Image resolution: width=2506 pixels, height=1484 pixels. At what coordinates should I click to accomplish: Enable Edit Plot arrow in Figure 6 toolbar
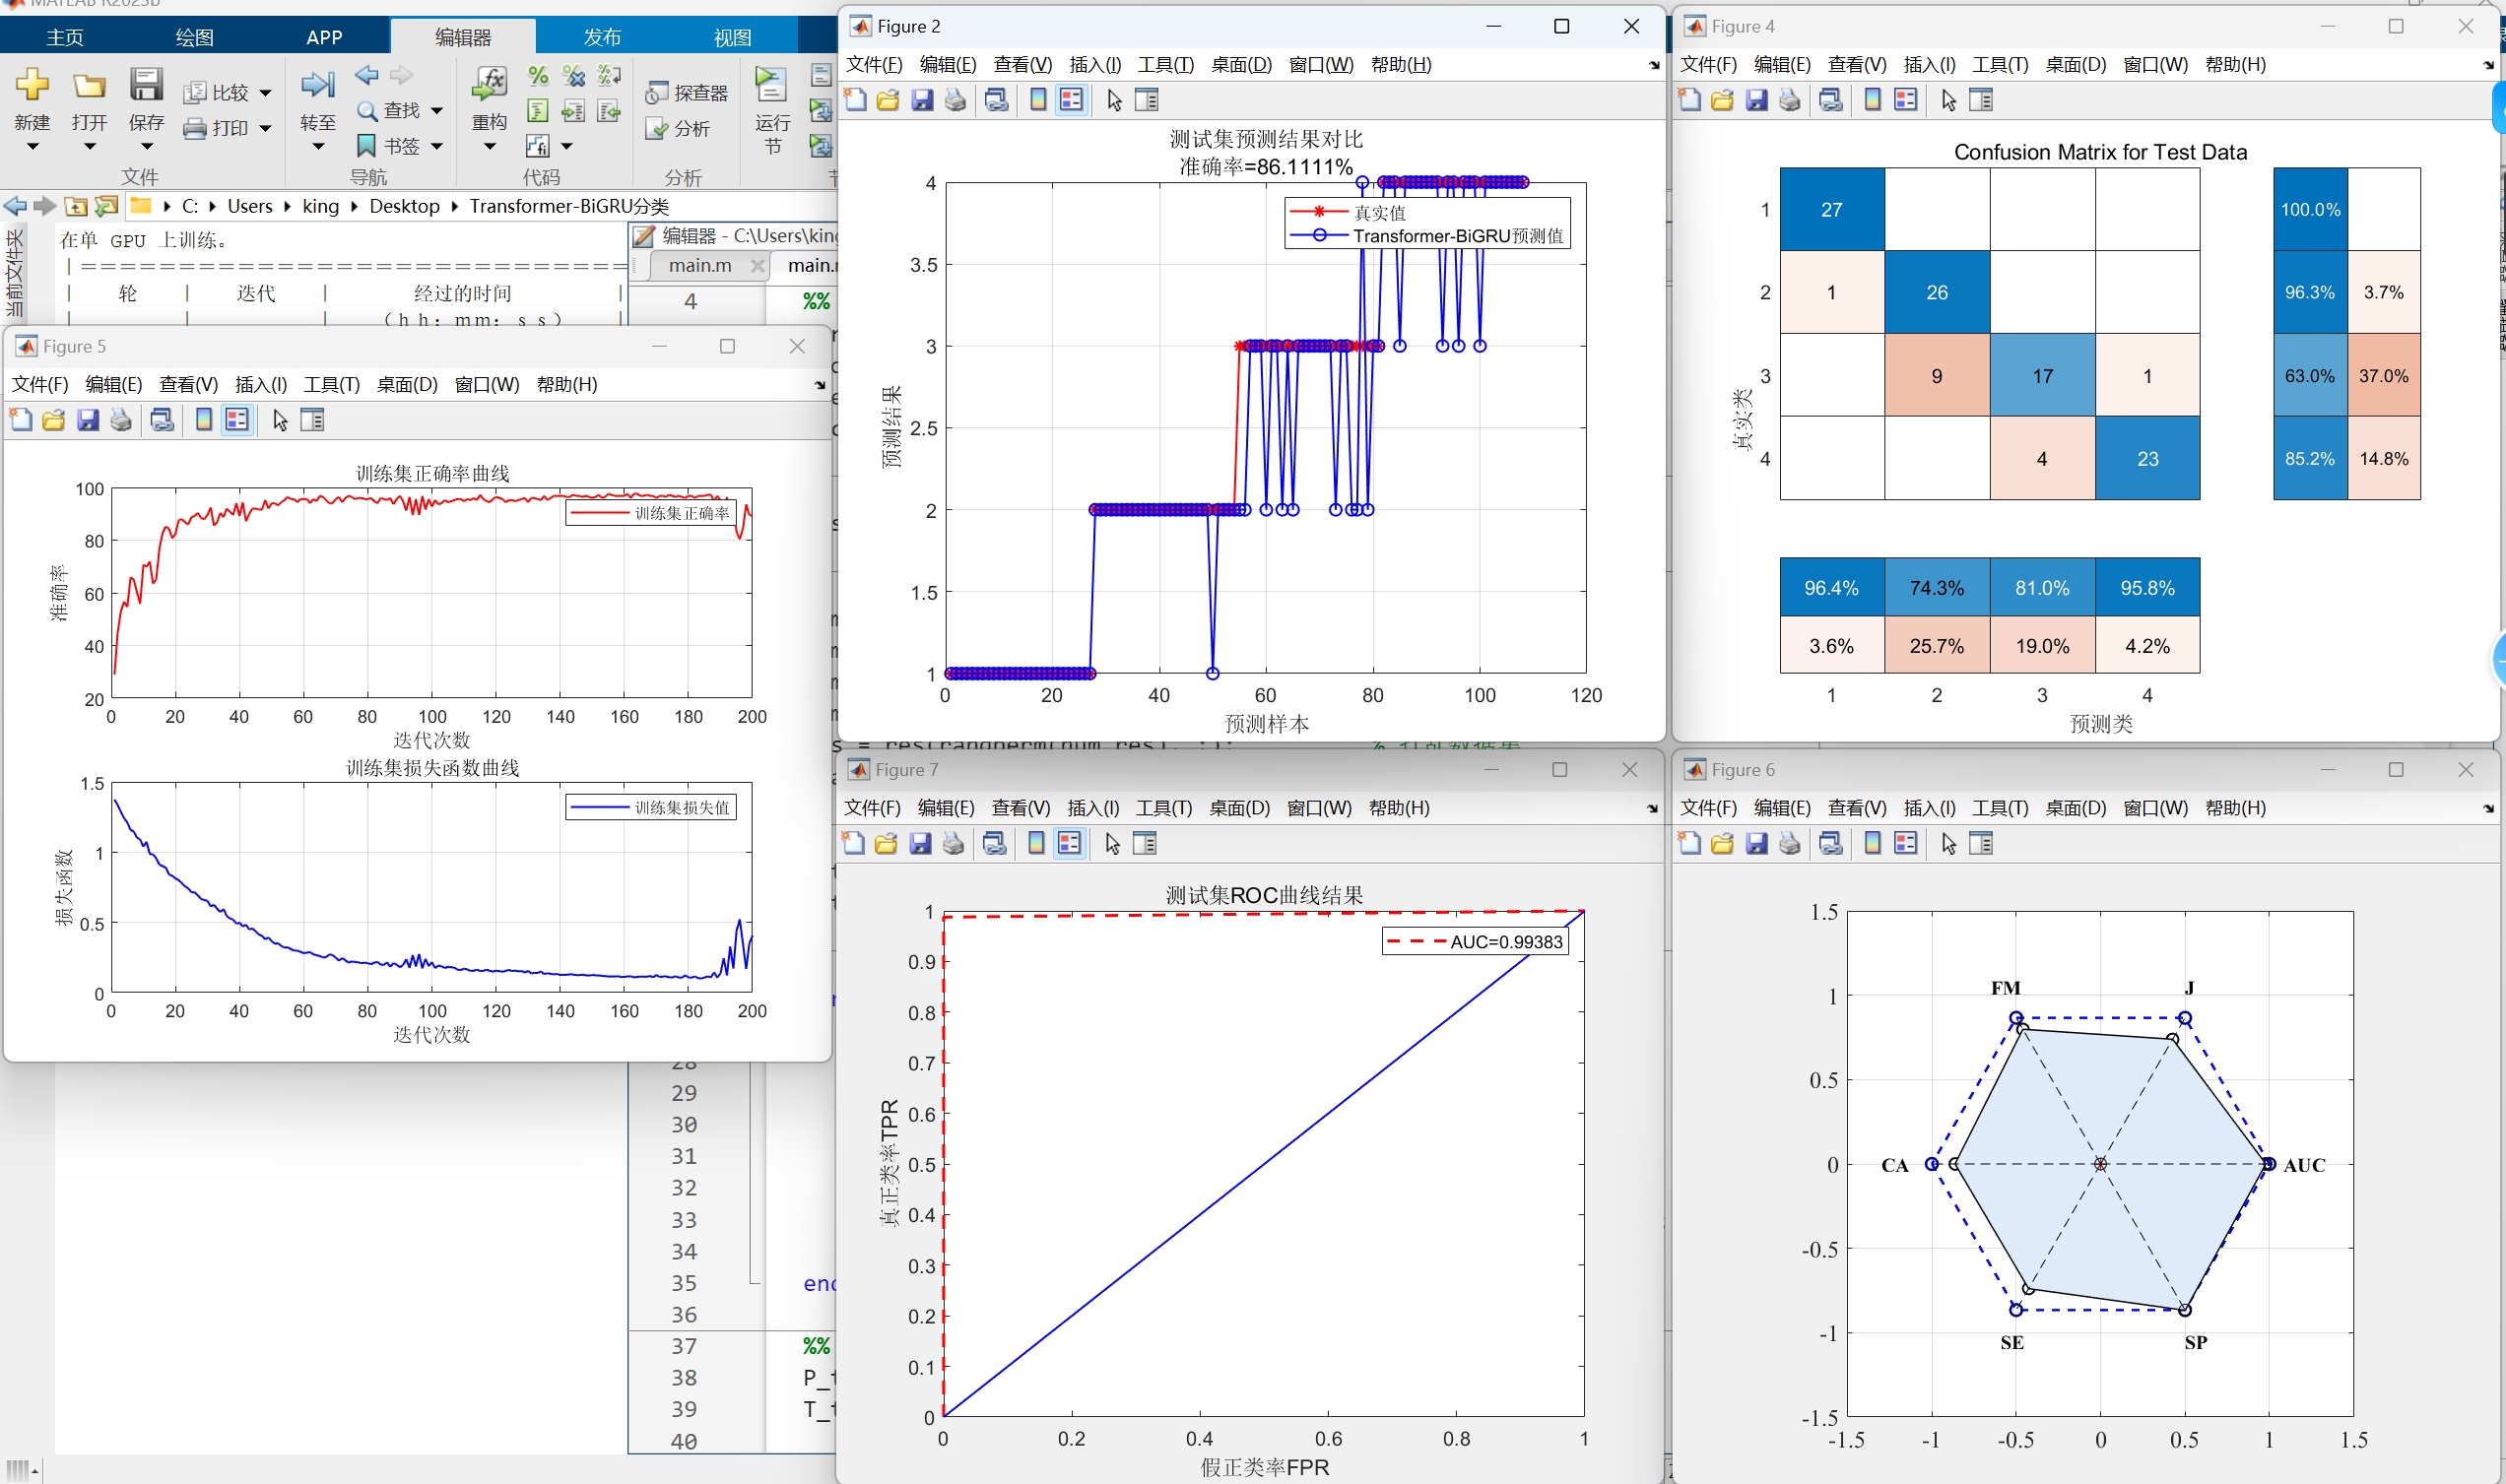[1948, 844]
